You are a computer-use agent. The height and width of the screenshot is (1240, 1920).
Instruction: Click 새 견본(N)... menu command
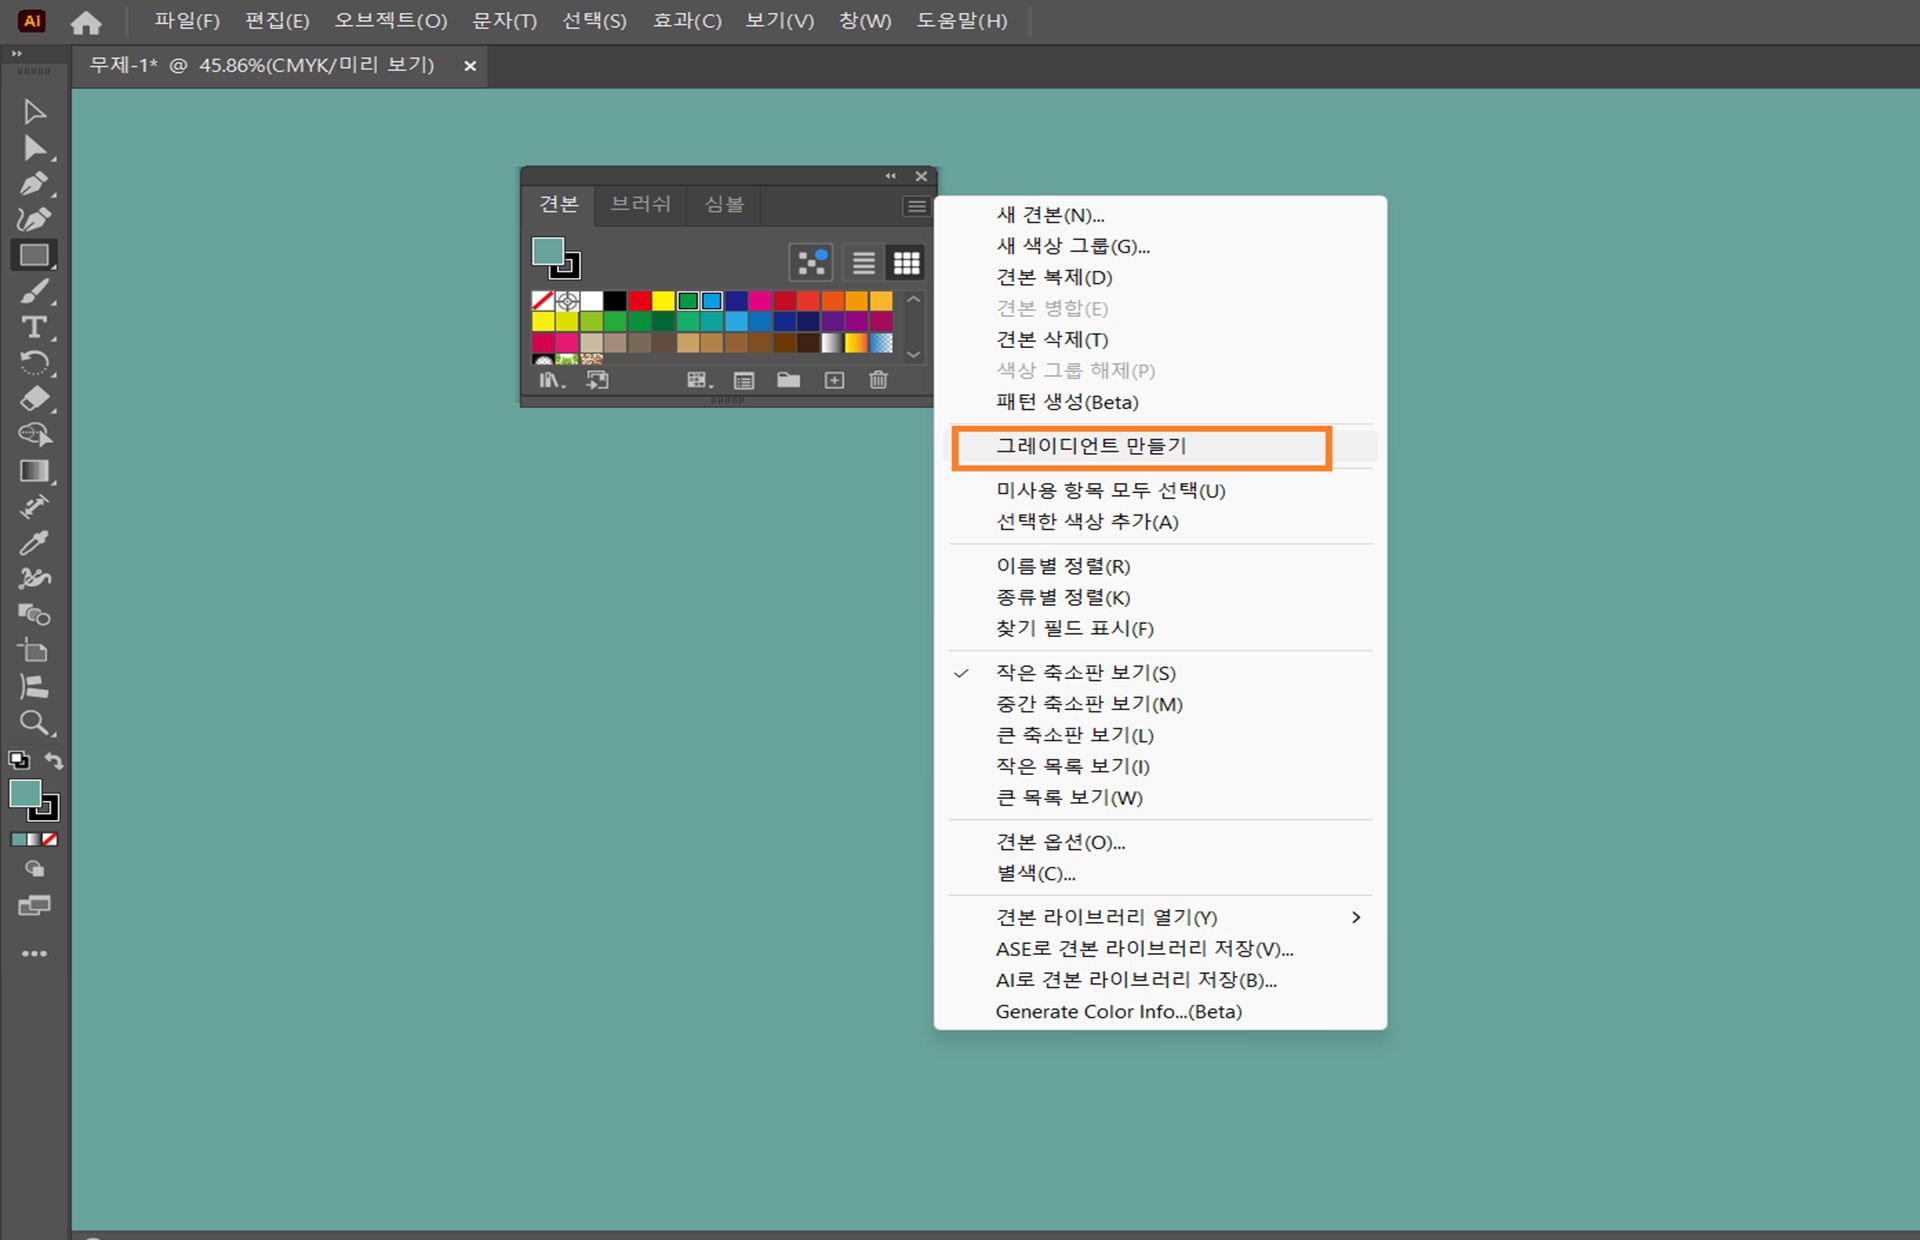pyautogui.click(x=1049, y=215)
